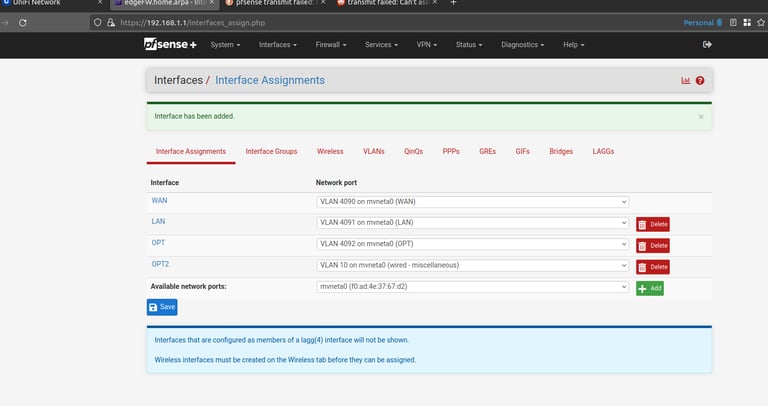Image resolution: width=768 pixels, height=406 pixels.
Task: Open the Available network ports dropdown
Action: pyautogui.click(x=473, y=287)
